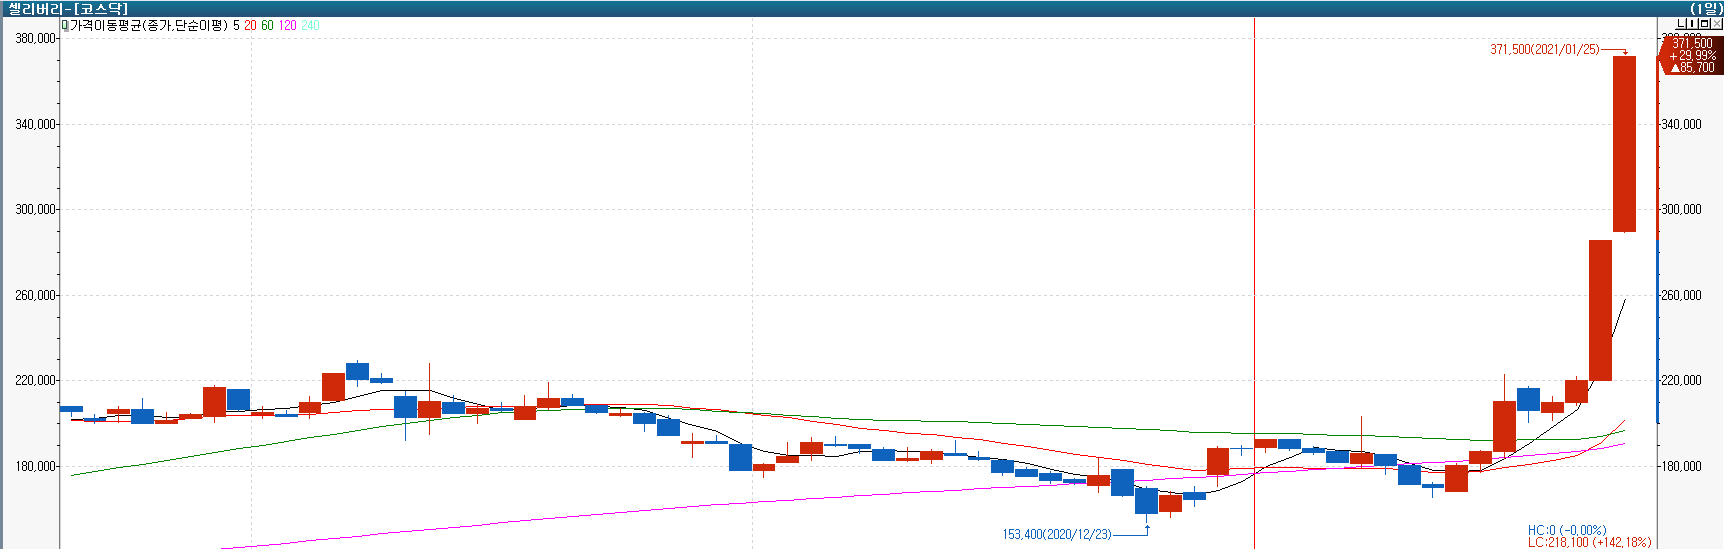This screenshot has height=549, width=1724.
Task: Click the 가격이동평균 indicator label
Action: click(x=148, y=25)
